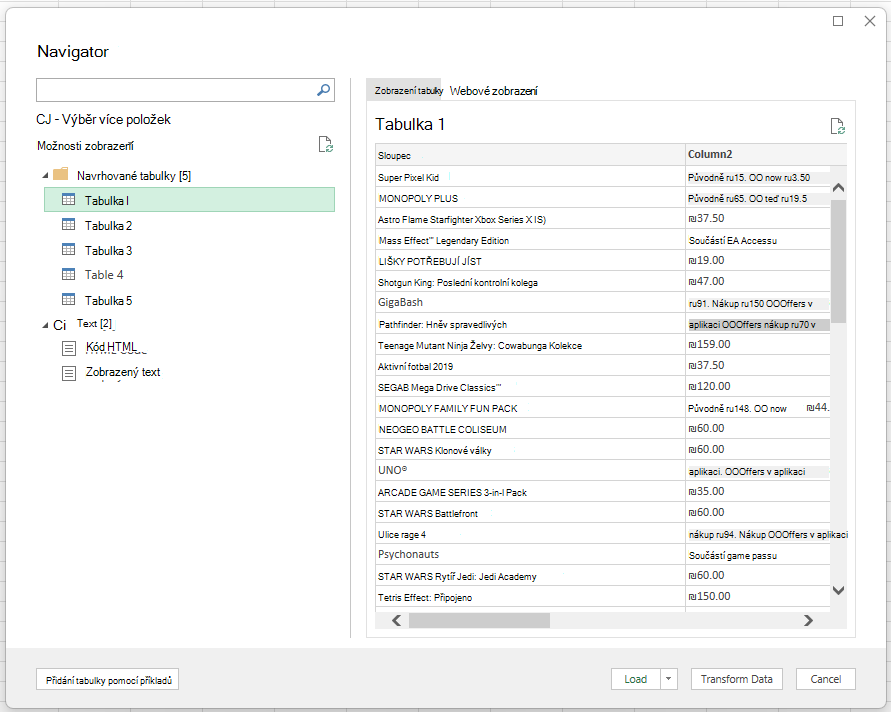Click the scroll down arrow in preview

(838, 590)
